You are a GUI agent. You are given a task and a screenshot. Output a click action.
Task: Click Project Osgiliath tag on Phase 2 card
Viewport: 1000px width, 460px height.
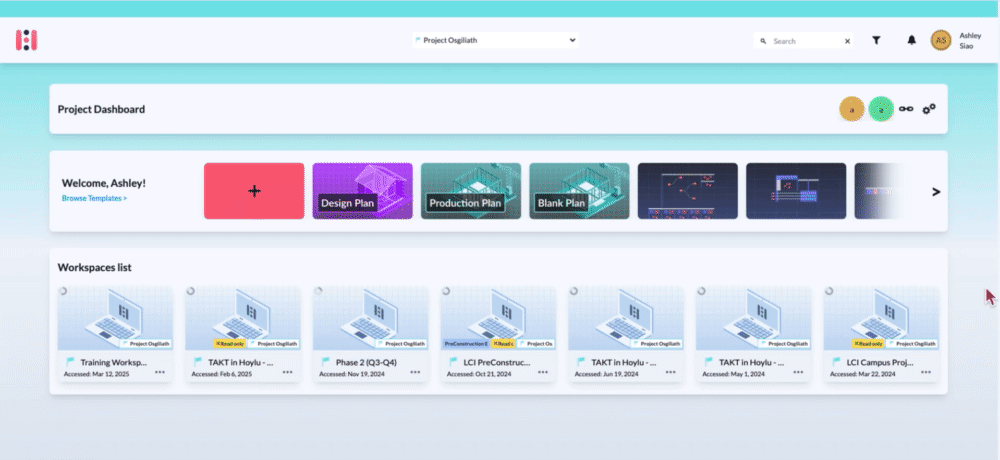tap(402, 343)
